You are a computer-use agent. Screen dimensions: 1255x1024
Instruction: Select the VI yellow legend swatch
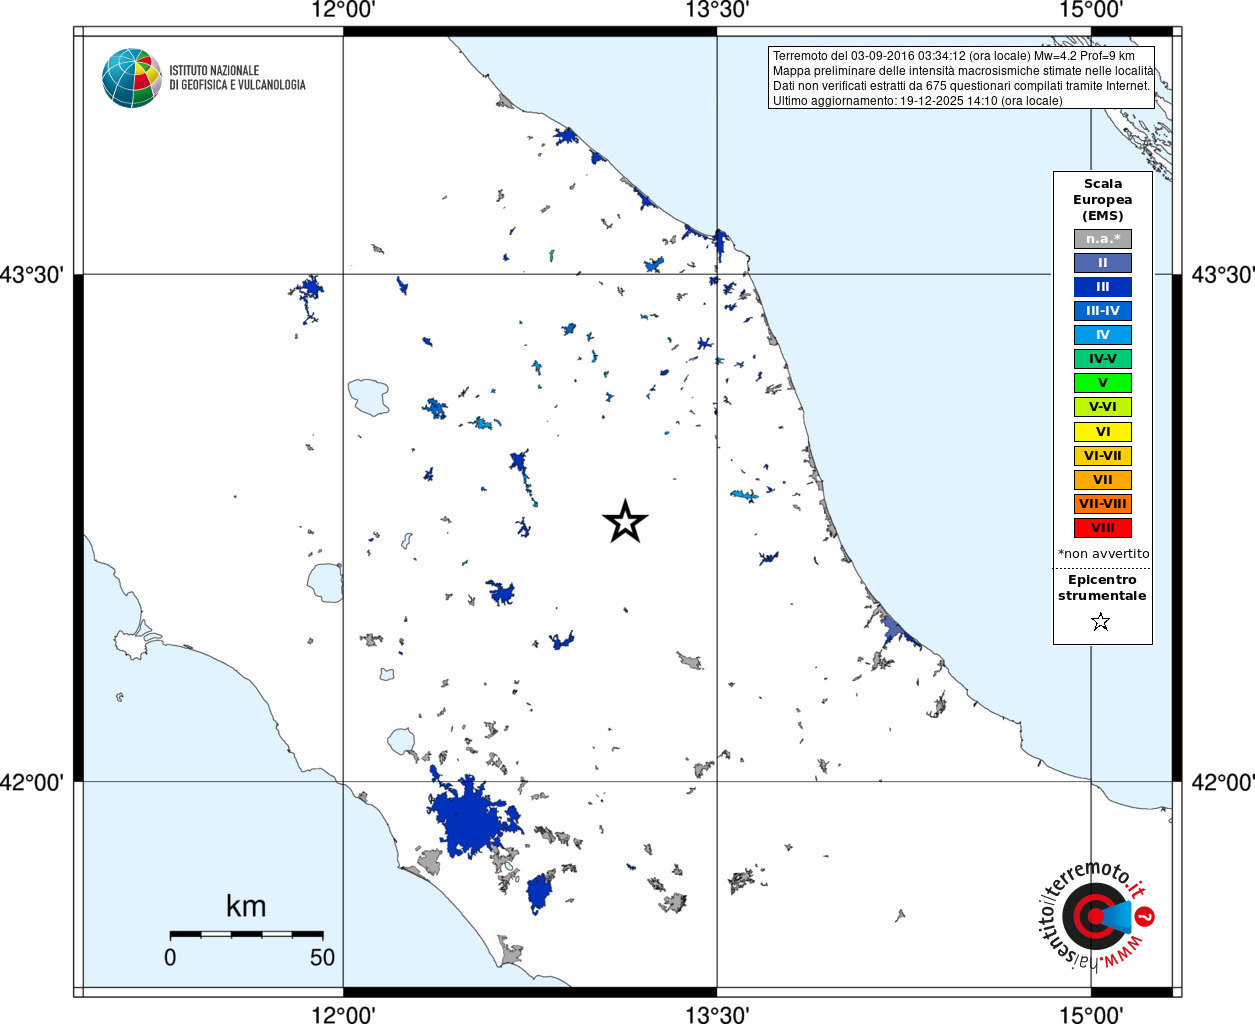coord(1103,432)
